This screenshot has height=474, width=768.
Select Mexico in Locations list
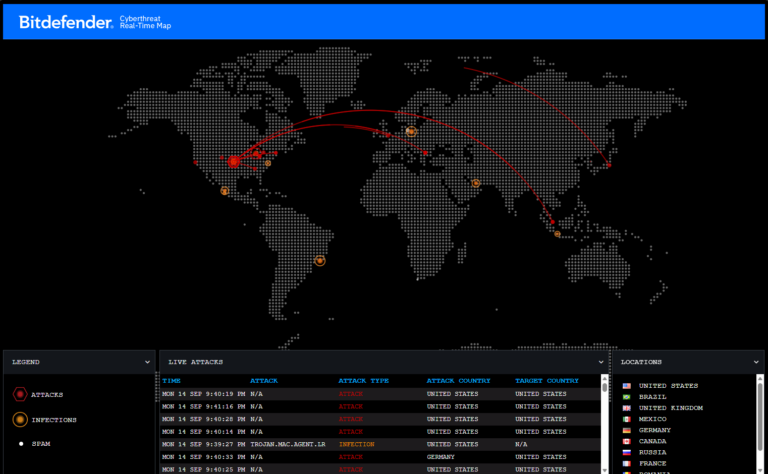(x=652, y=419)
